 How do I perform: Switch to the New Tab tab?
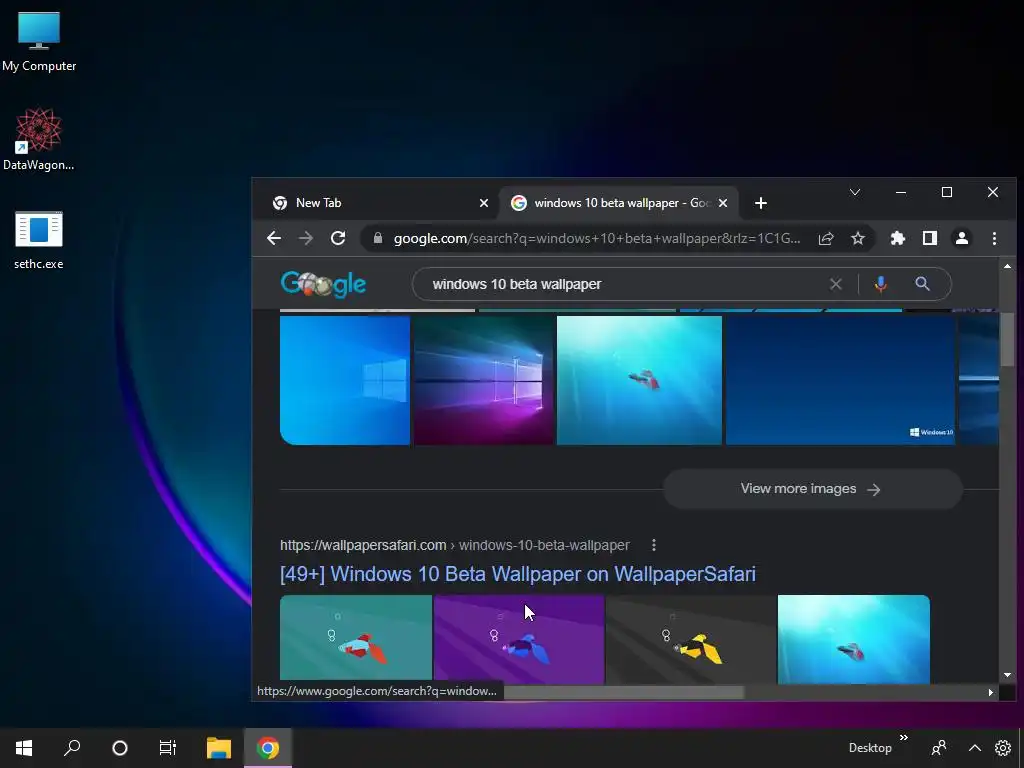pyautogui.click(x=377, y=203)
